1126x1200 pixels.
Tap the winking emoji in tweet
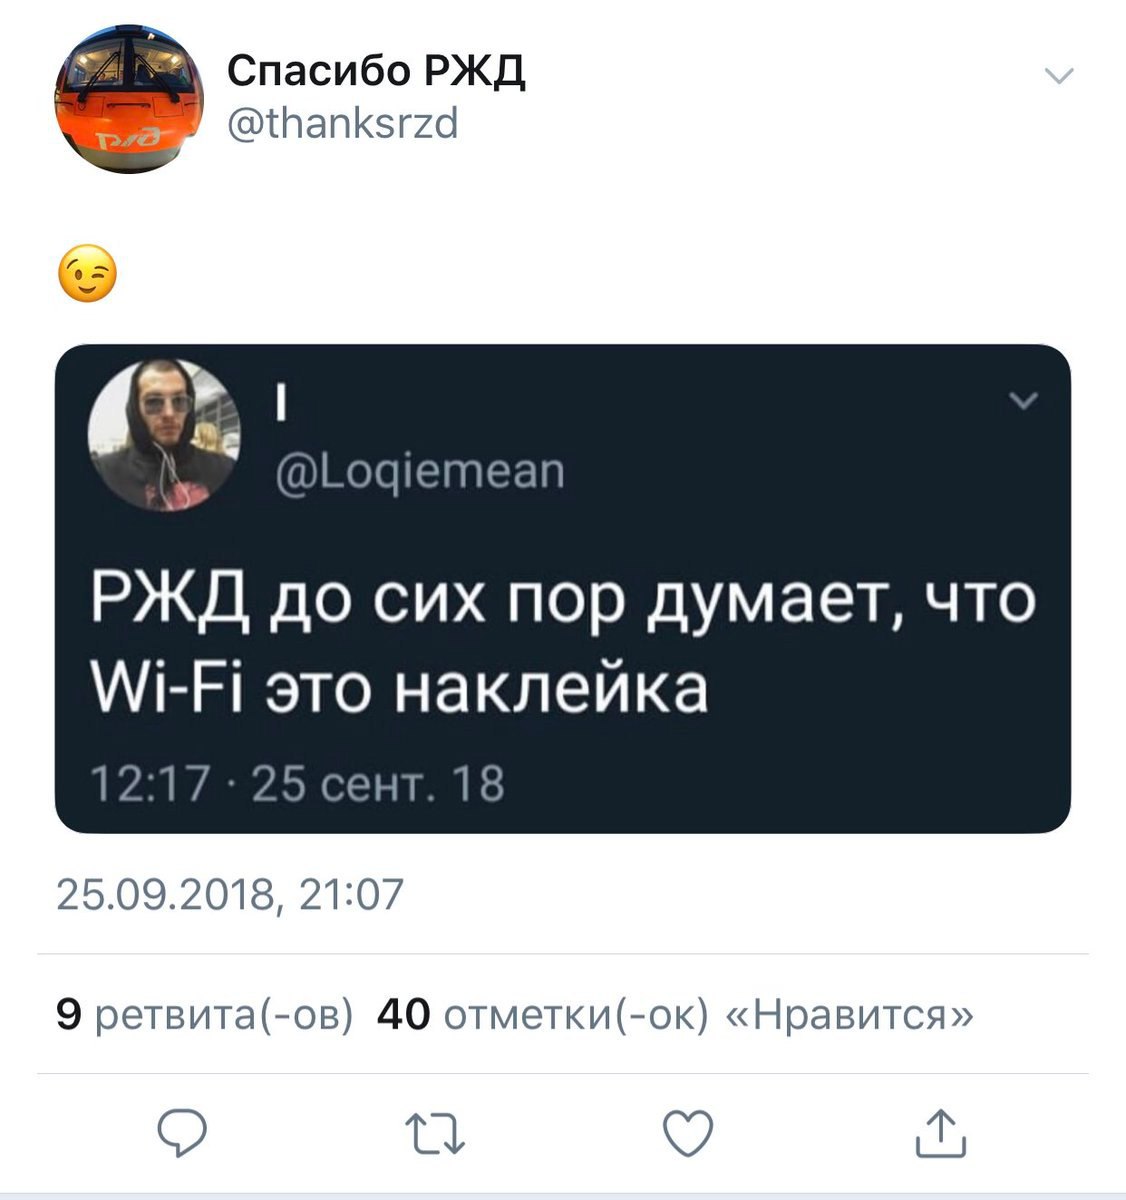point(88,273)
